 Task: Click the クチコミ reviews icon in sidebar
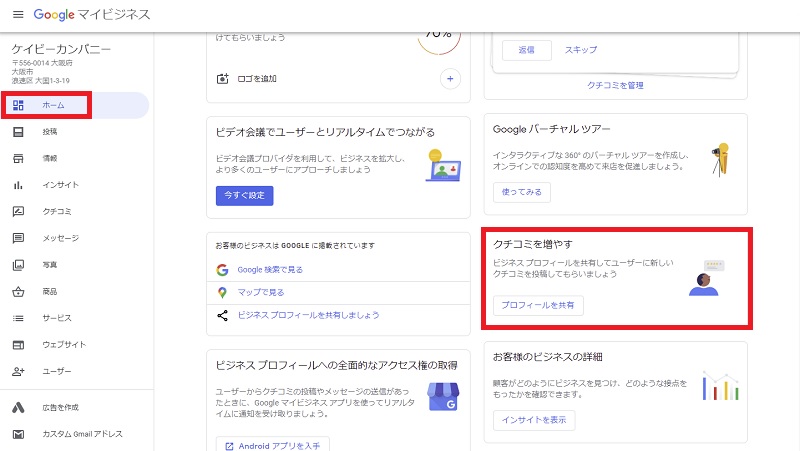coord(18,211)
